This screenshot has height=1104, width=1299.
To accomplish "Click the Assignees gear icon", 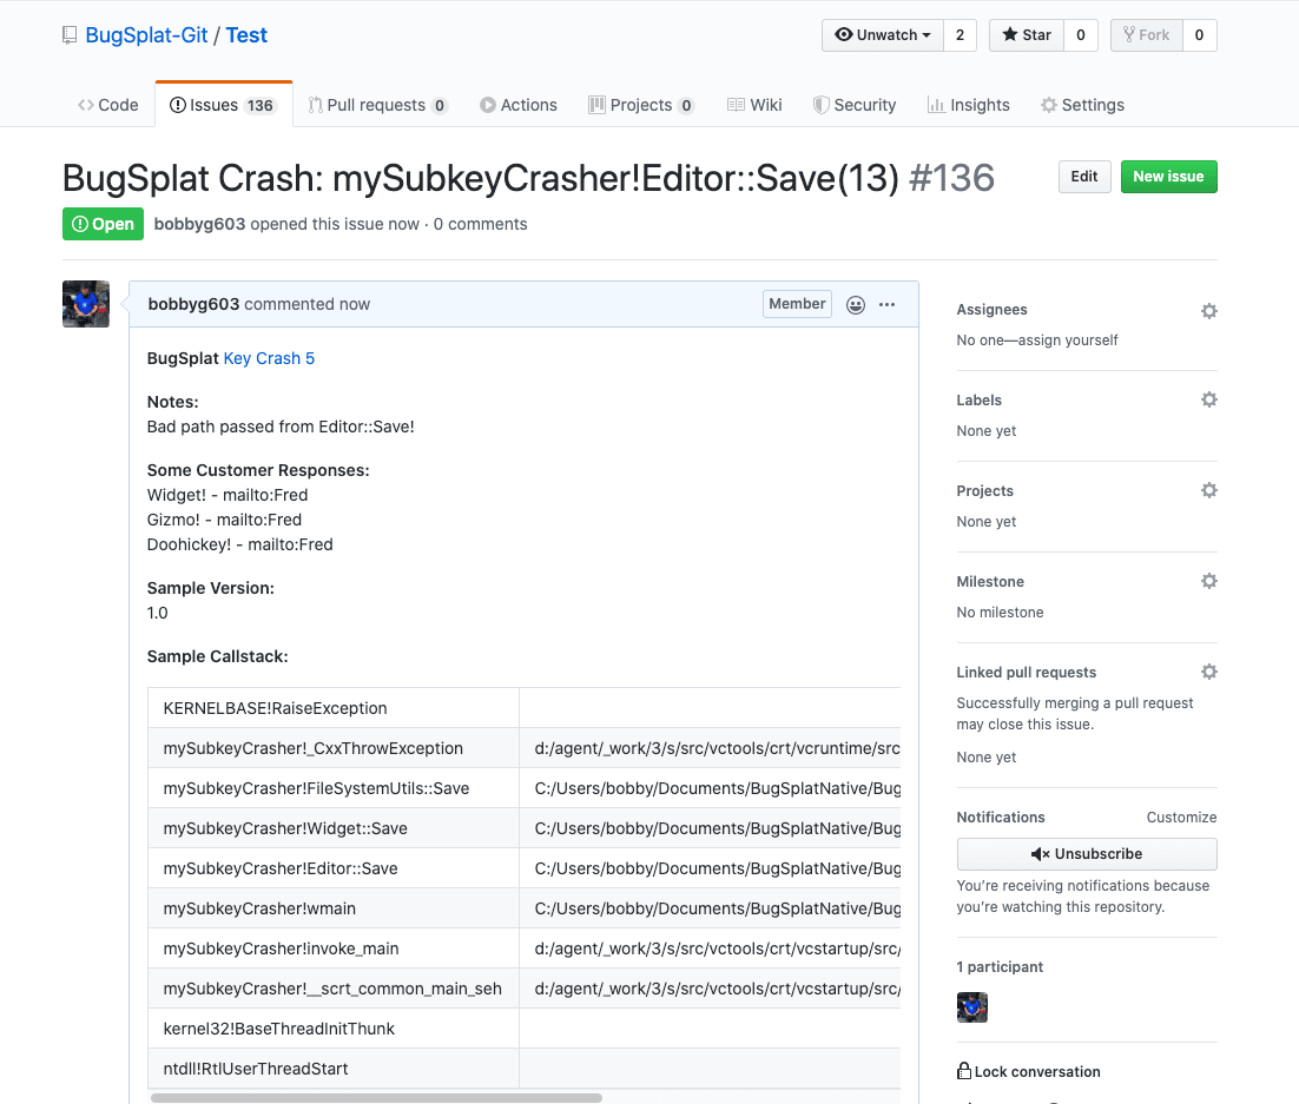I will pyautogui.click(x=1209, y=311).
